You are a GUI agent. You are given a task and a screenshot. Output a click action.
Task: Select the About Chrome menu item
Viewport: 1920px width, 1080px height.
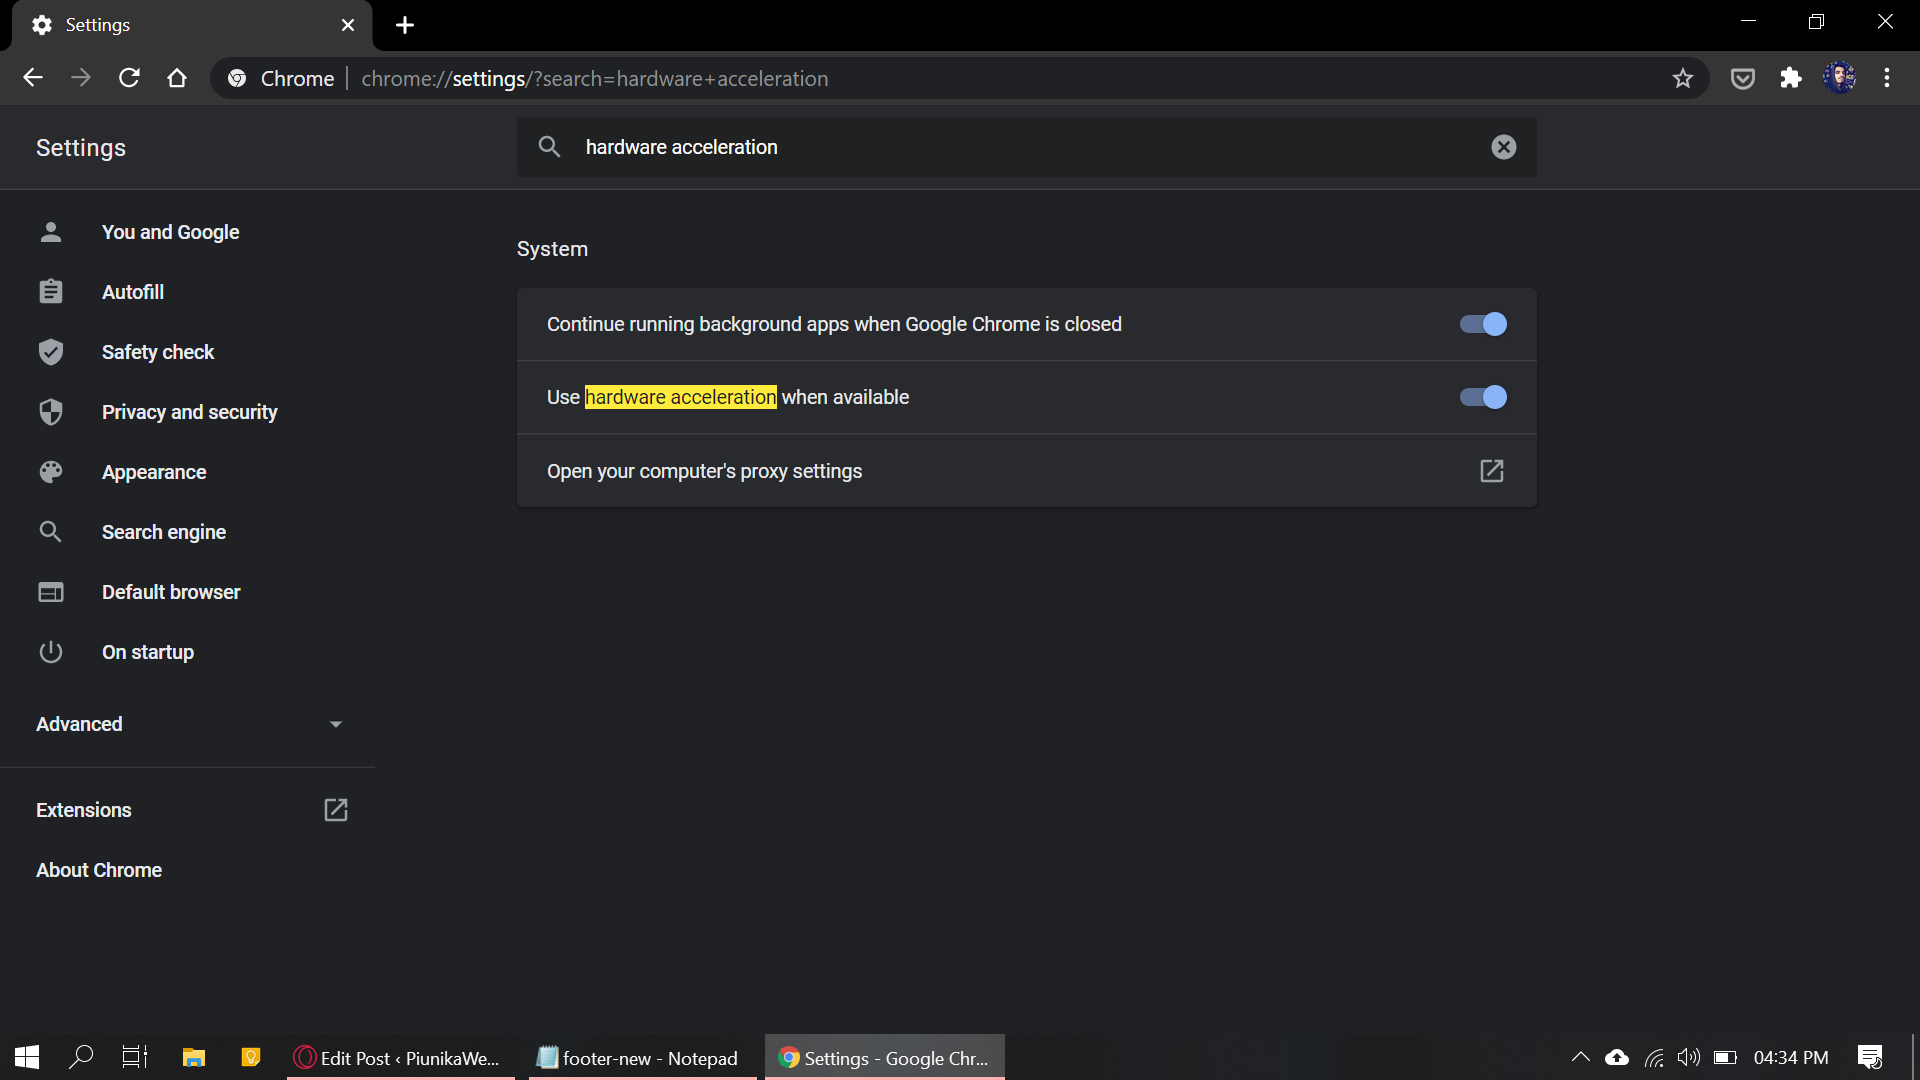pos(100,870)
